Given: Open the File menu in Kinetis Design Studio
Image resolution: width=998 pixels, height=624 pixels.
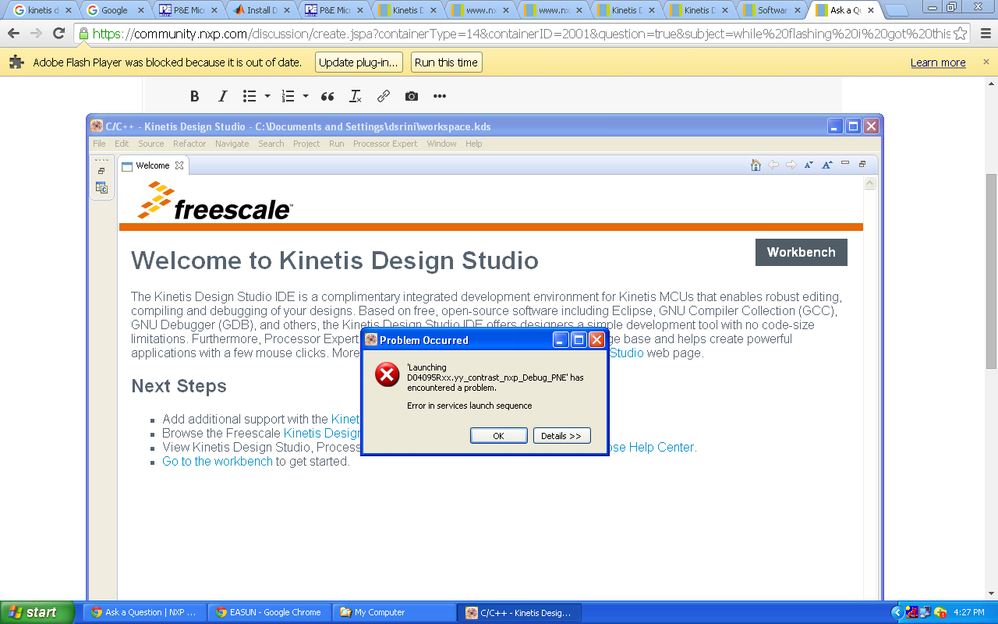Looking at the screenshot, I should [x=99, y=144].
